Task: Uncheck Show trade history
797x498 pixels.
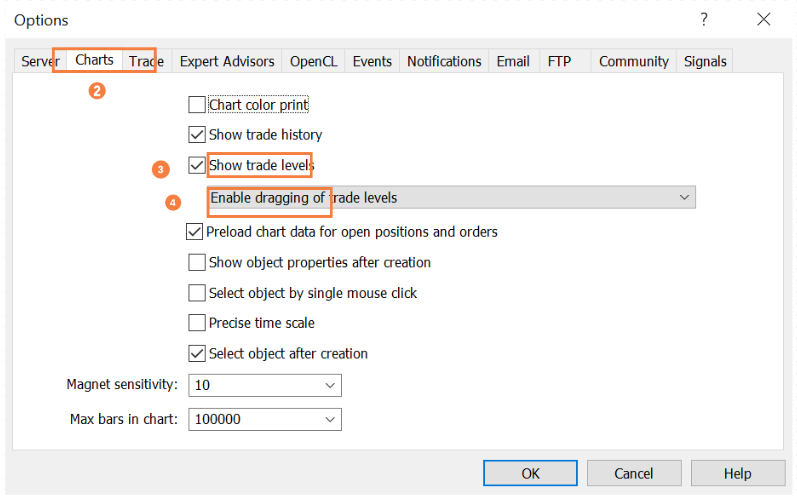Action: pos(197,134)
